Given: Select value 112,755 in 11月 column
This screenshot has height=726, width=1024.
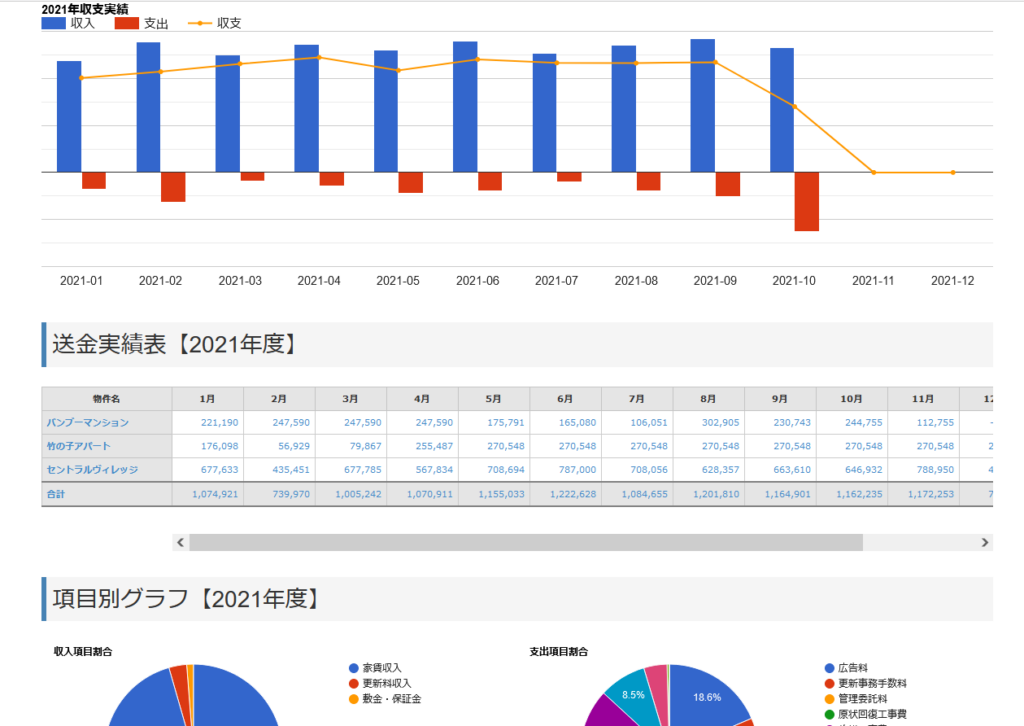Looking at the screenshot, I should (935, 422).
